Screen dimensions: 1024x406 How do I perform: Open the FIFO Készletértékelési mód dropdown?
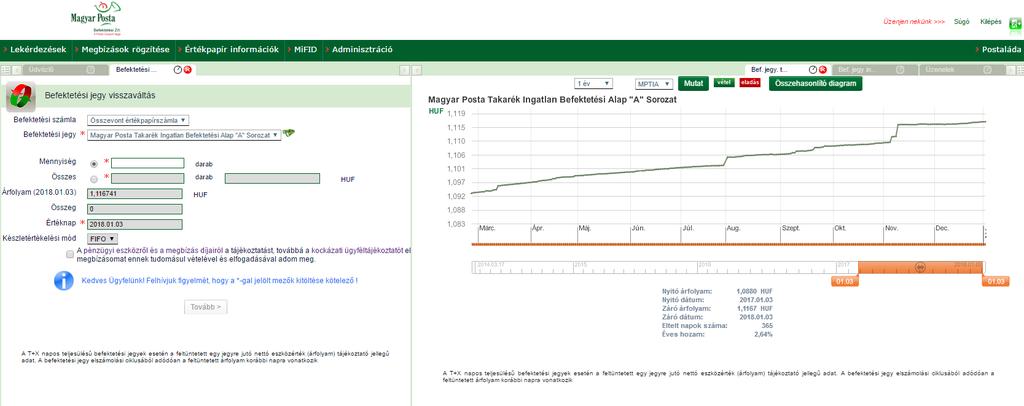[x=102, y=239]
